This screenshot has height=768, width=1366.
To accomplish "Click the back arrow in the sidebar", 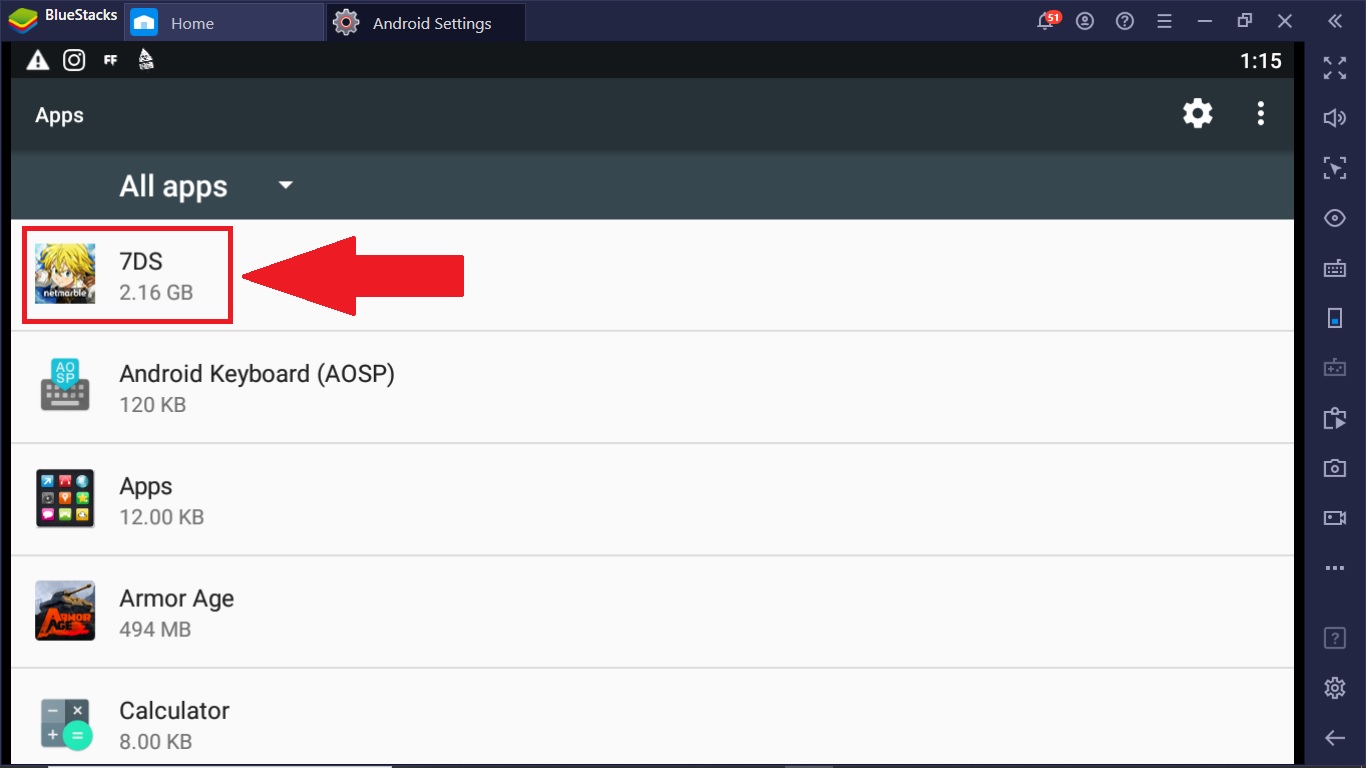I will (x=1335, y=738).
